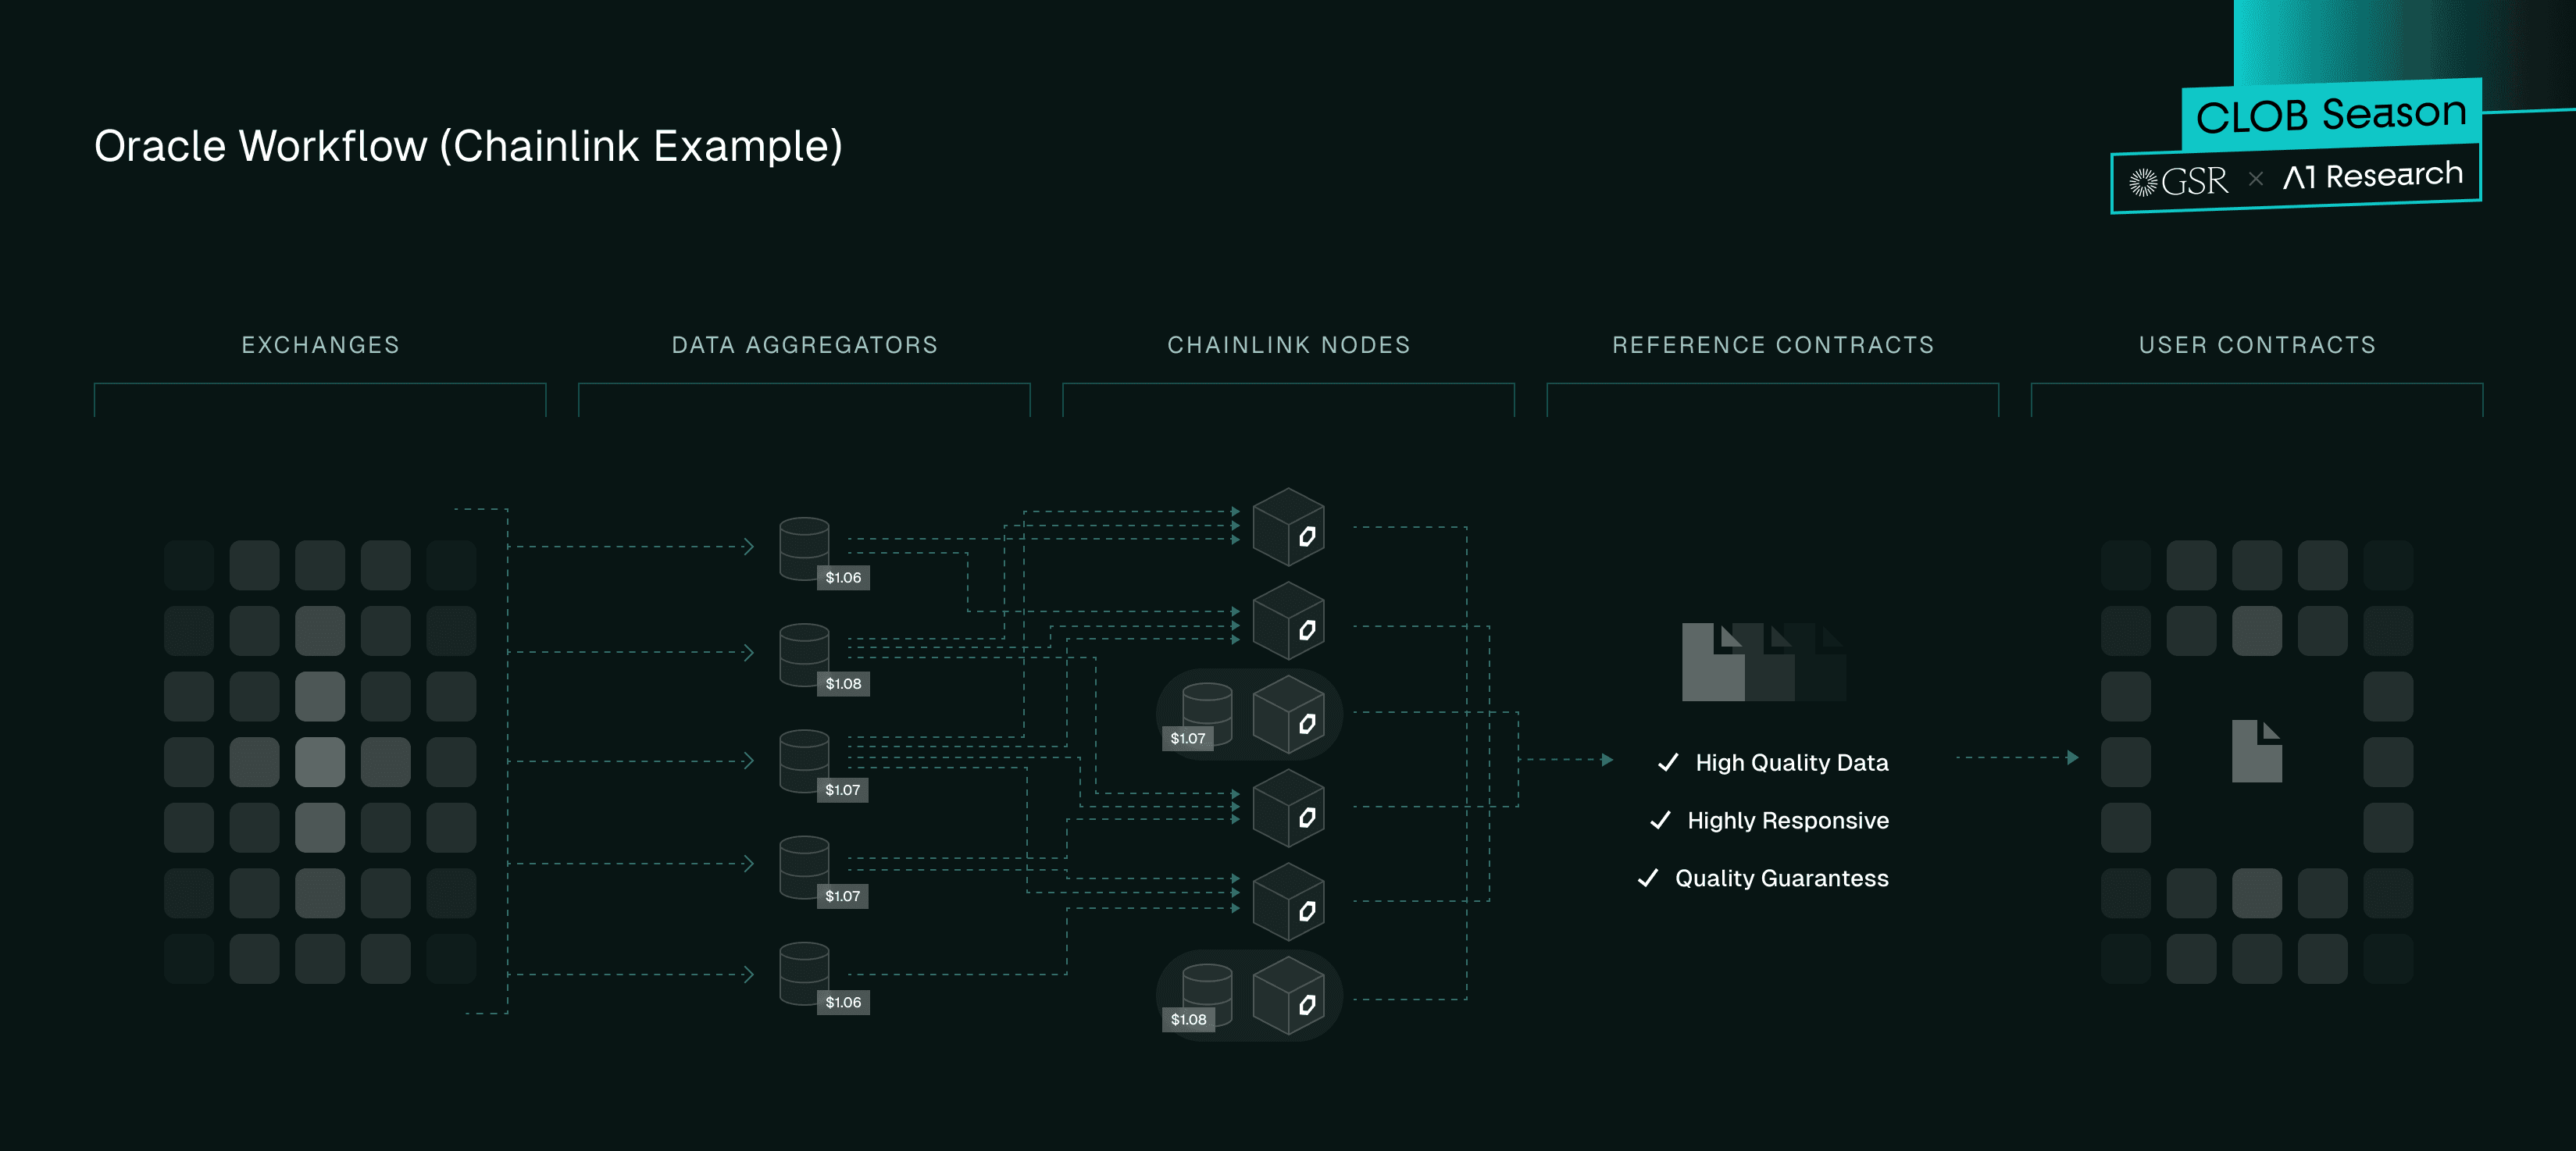The height and width of the screenshot is (1151, 2576).
Task: Select the Chainlink cube just below the $1.07 pill
Action: point(1289,808)
